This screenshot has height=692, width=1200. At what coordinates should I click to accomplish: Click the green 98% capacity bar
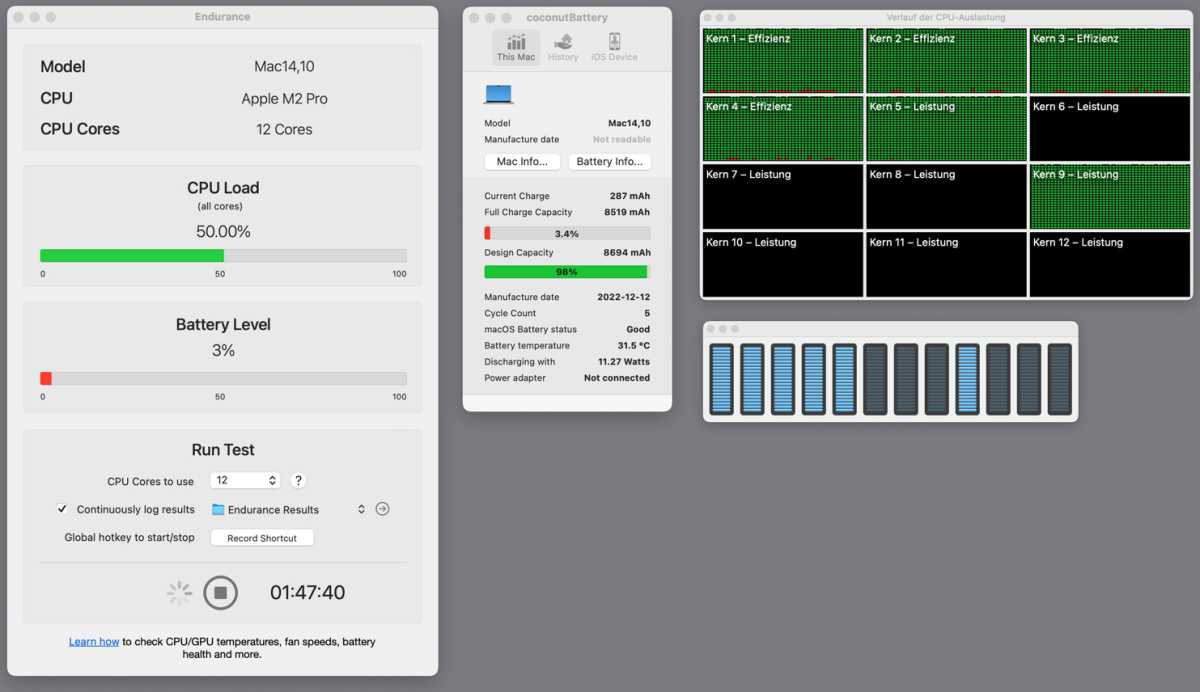coord(567,272)
